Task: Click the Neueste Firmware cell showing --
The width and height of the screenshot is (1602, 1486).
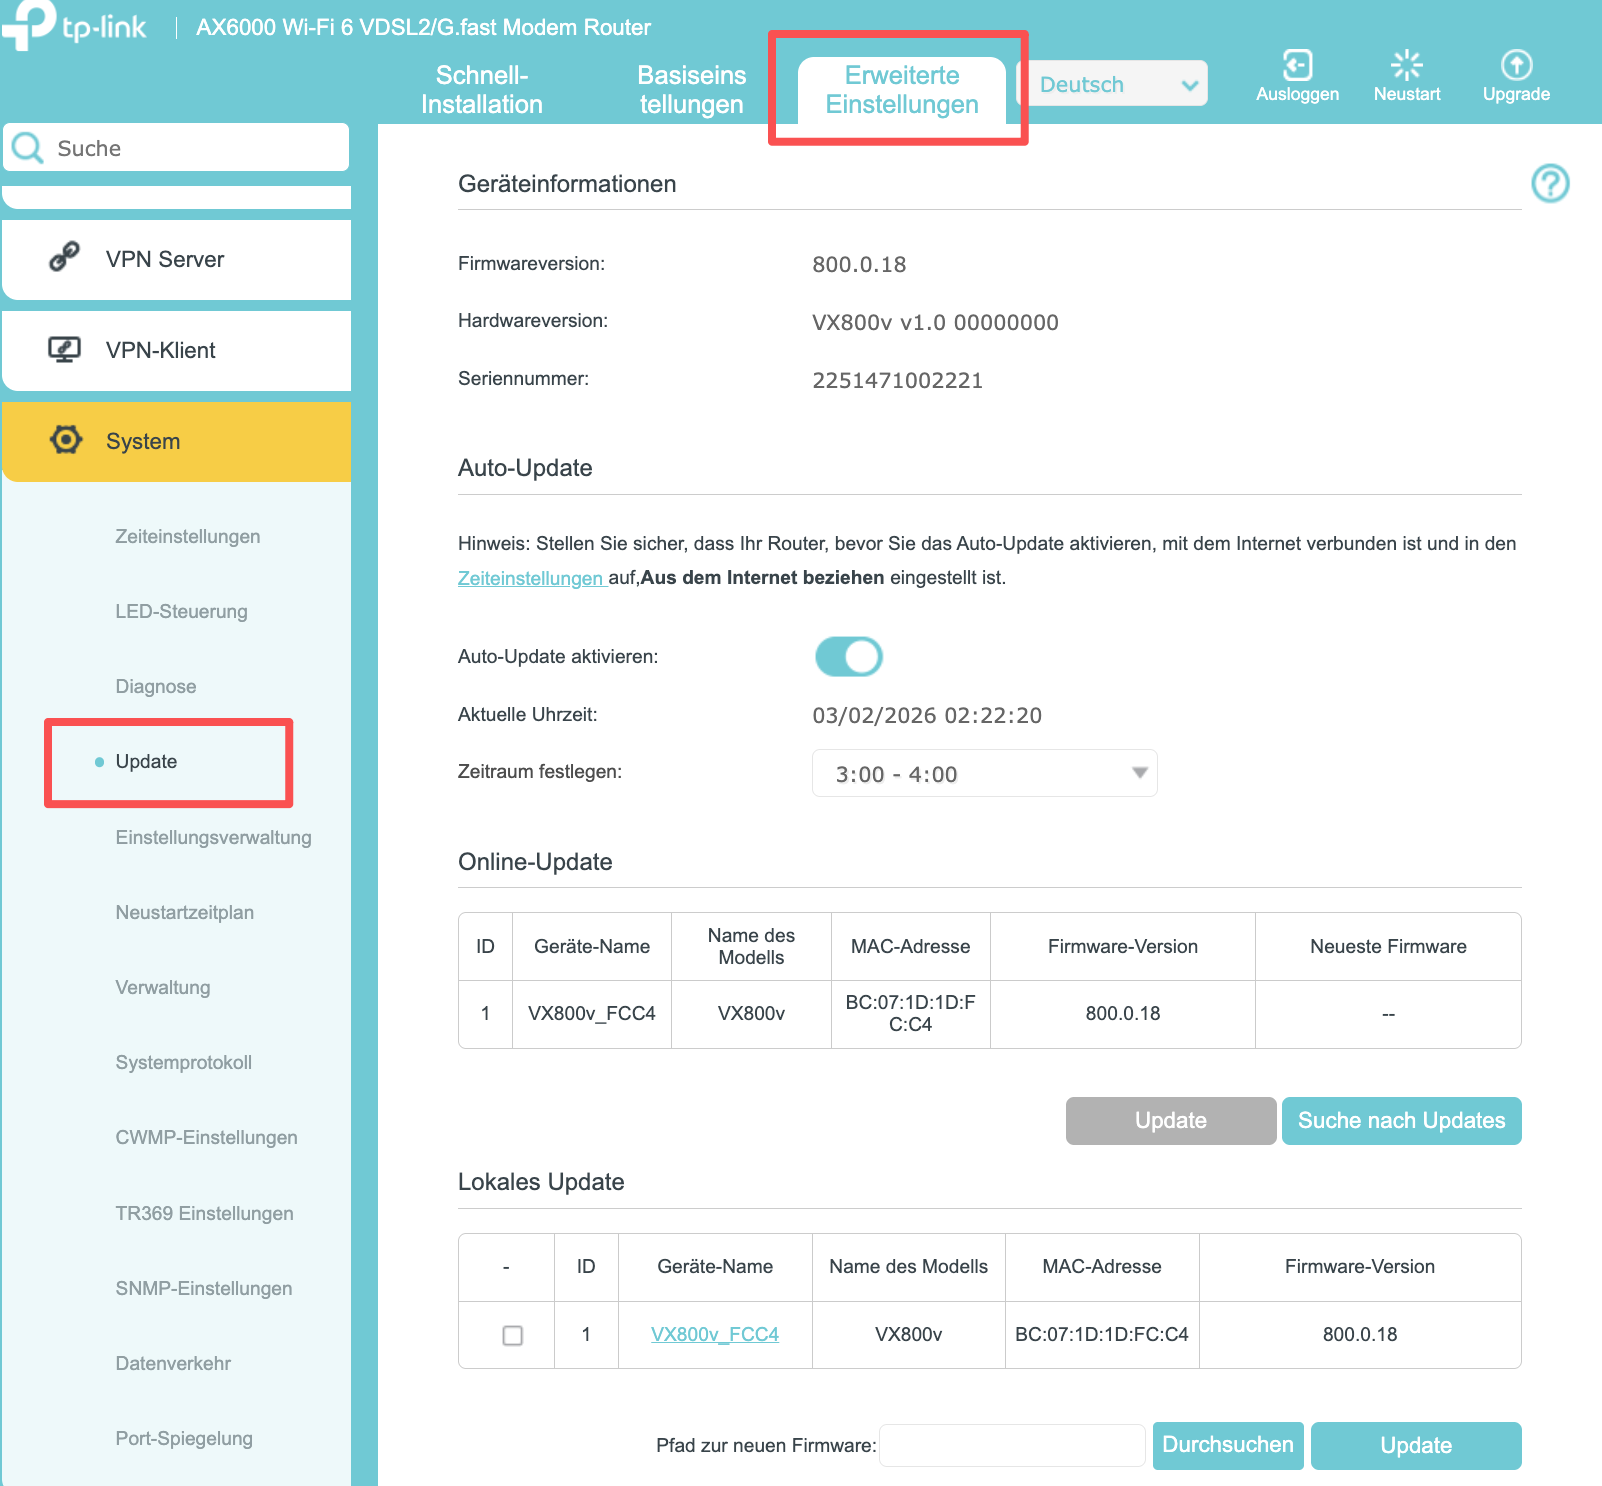Action: coord(1388,1014)
